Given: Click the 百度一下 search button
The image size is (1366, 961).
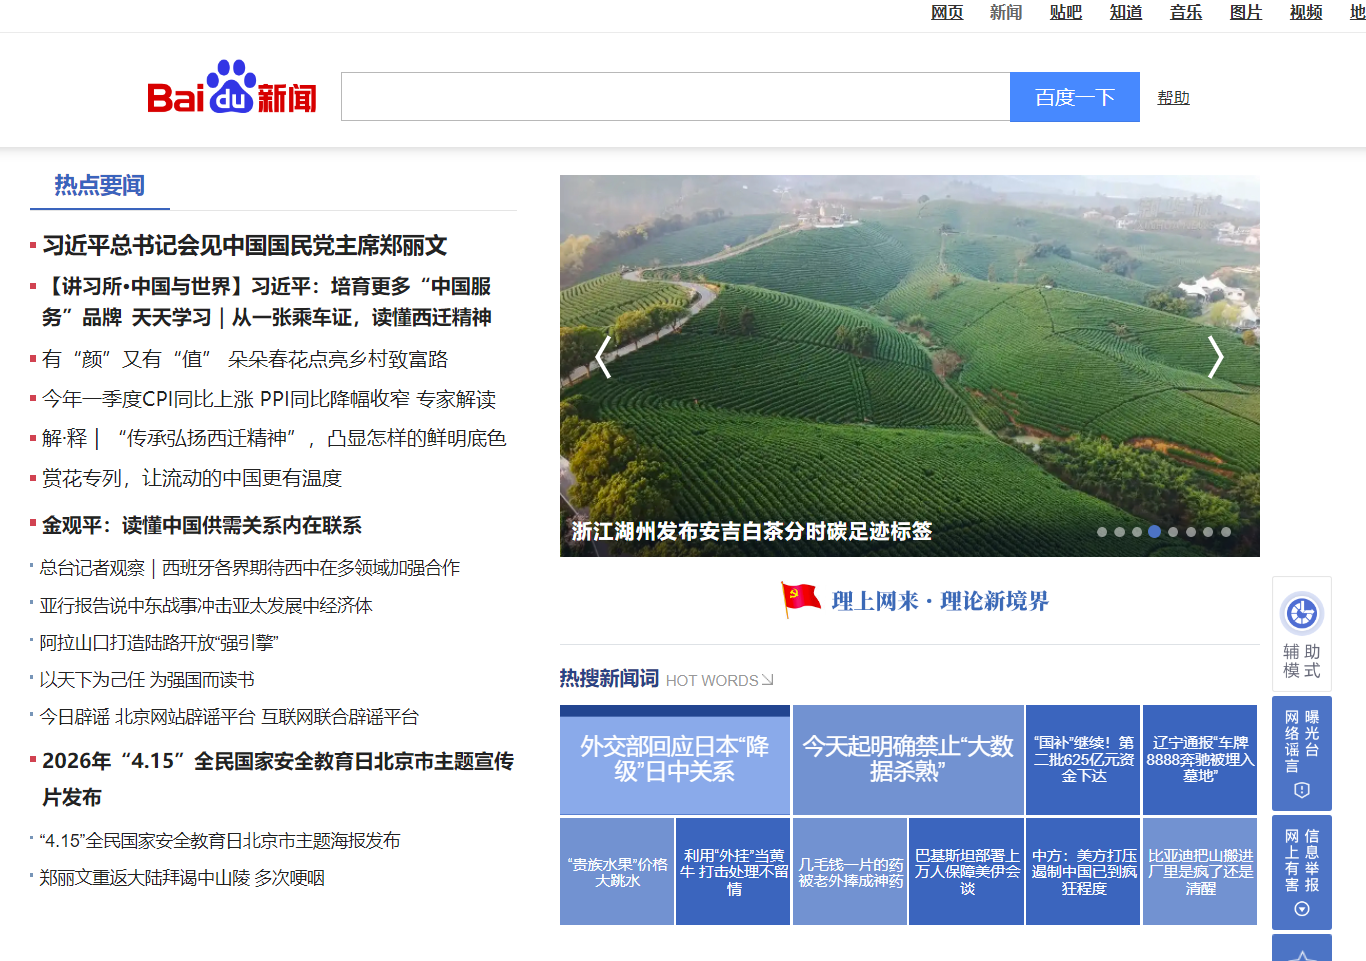Looking at the screenshot, I should (1074, 97).
